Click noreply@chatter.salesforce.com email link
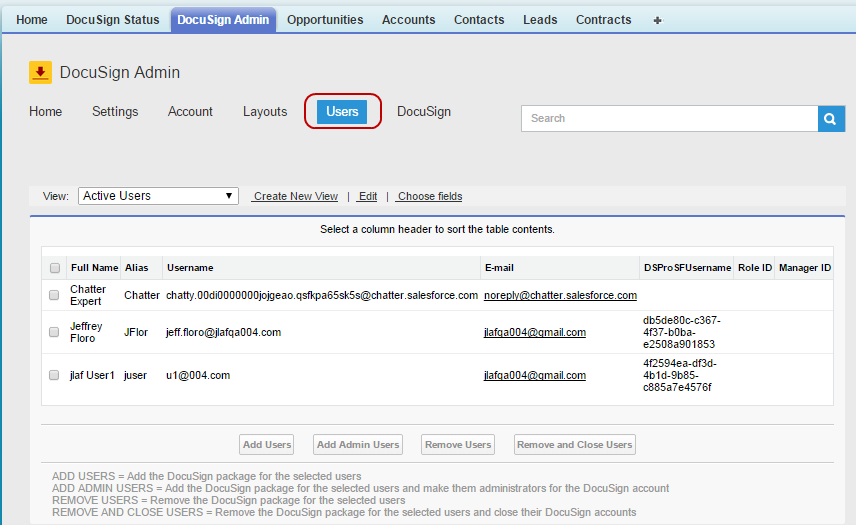 (x=560, y=295)
